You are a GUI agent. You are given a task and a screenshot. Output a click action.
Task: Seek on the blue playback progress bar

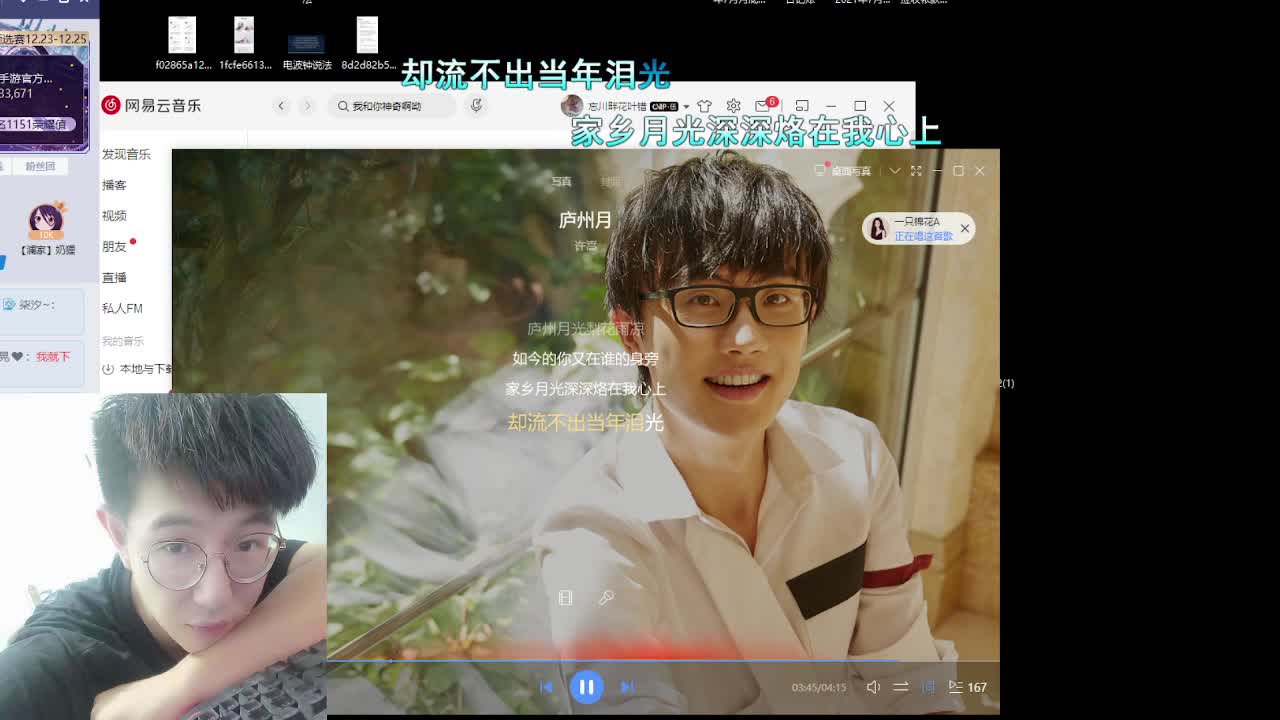pyautogui.click(x=663, y=660)
